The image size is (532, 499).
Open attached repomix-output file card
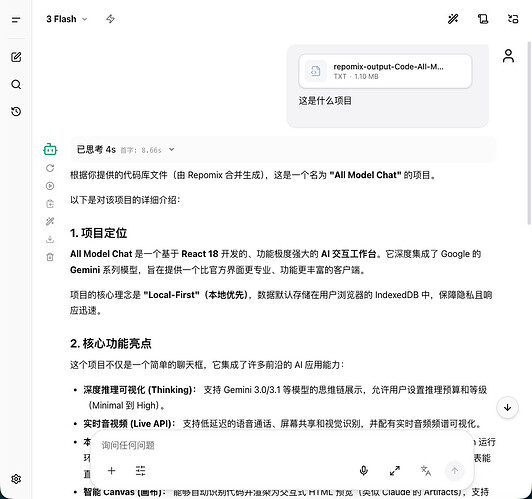point(385,71)
